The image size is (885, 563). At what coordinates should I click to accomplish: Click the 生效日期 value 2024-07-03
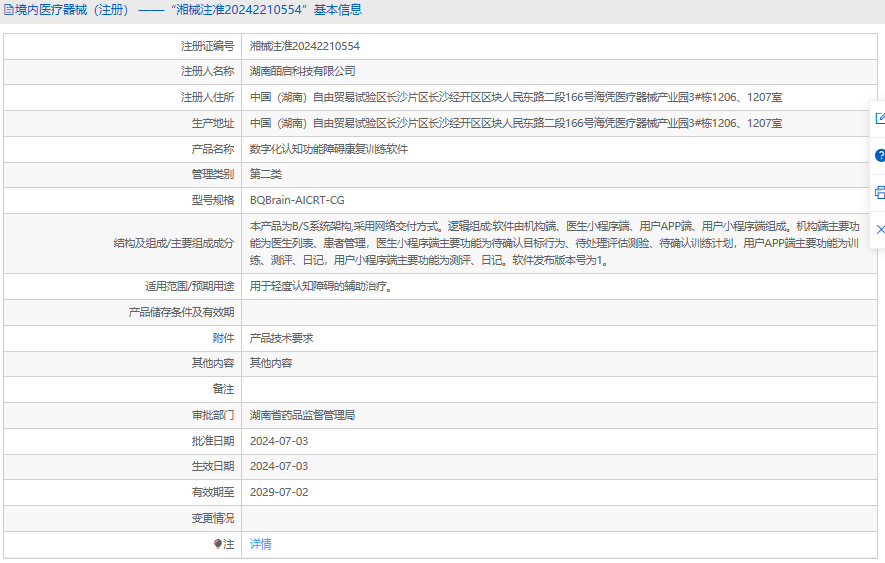tap(279, 466)
